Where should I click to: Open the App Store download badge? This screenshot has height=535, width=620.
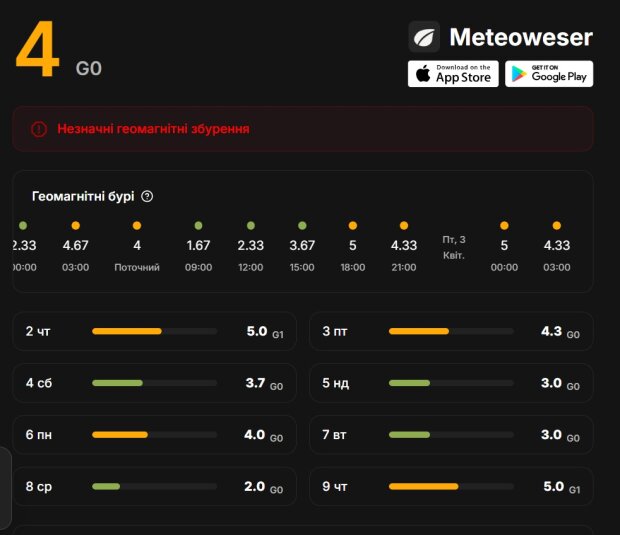(x=453, y=74)
